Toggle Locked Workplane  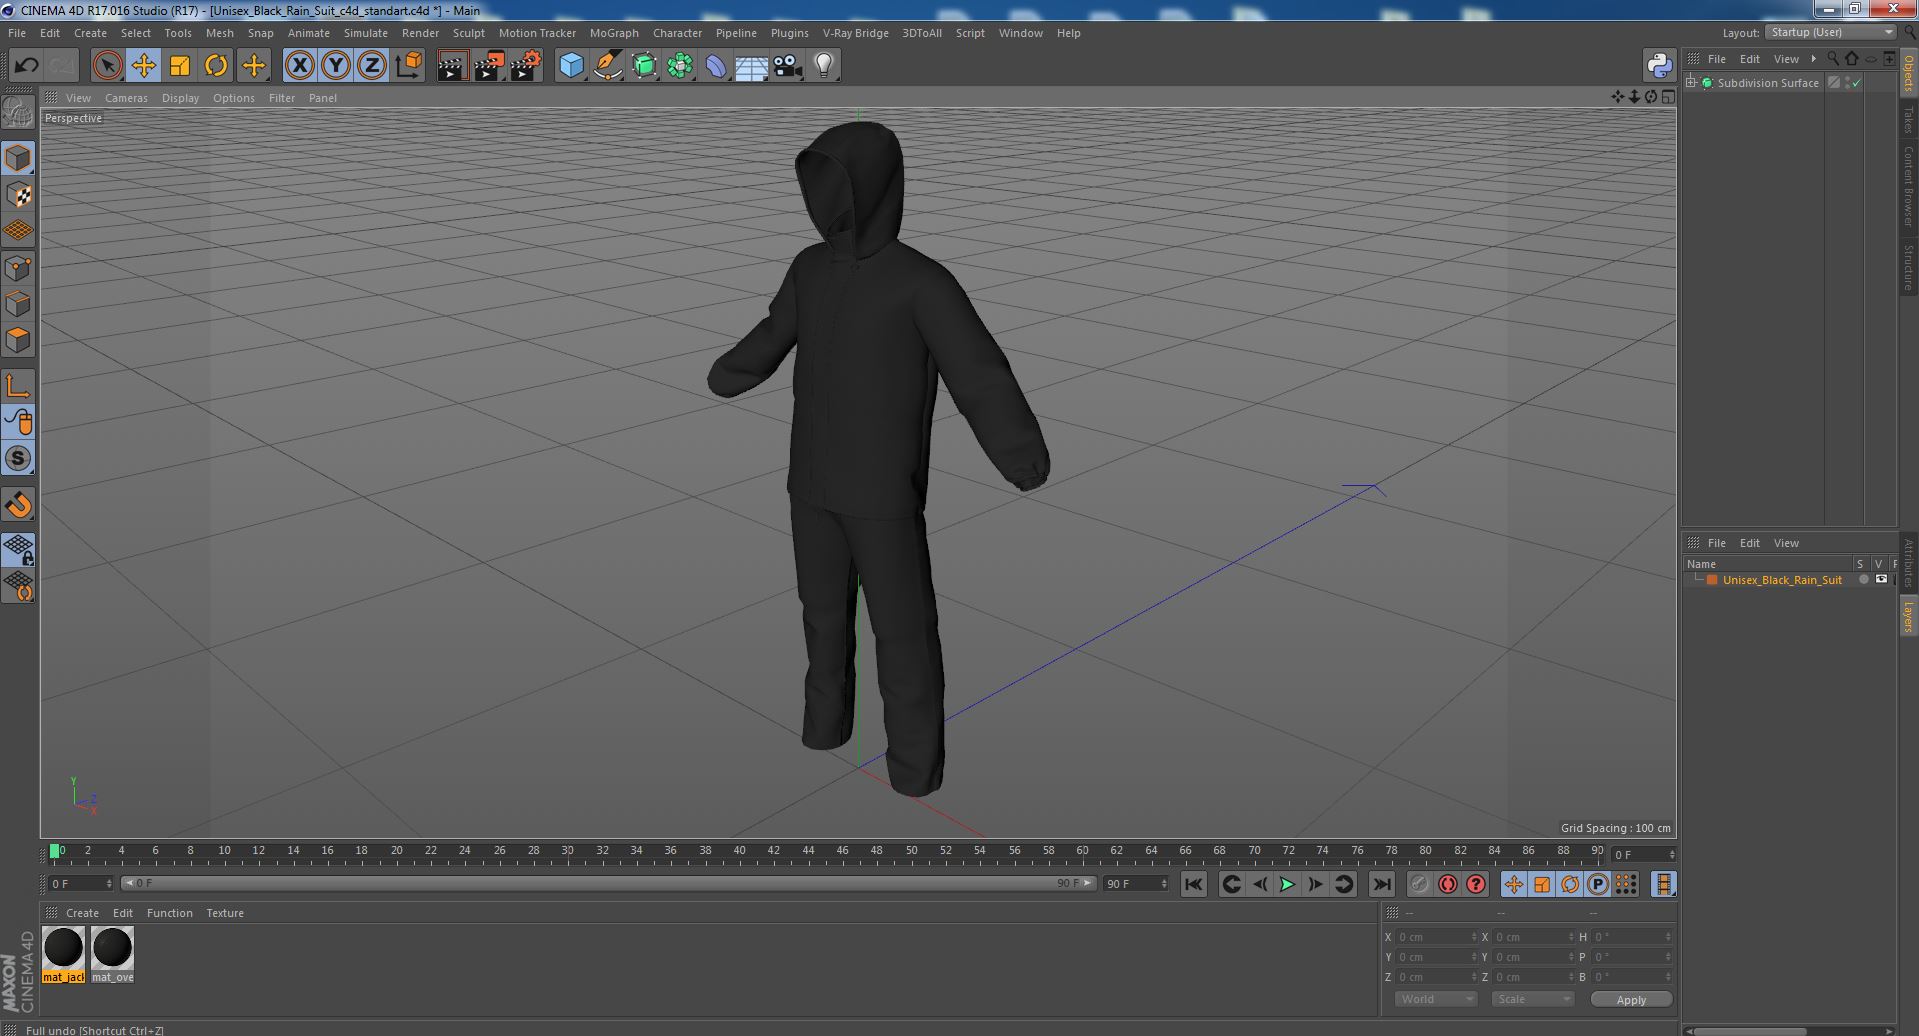click(x=18, y=549)
